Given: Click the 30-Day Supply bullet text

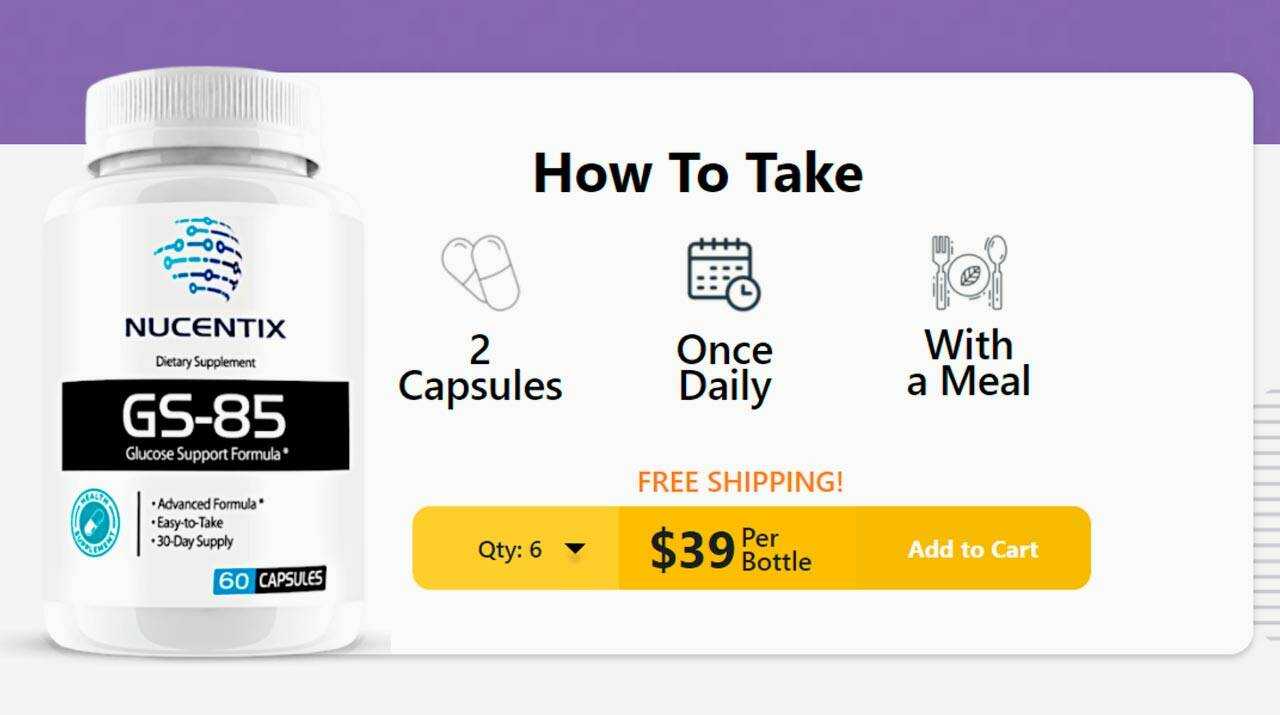Looking at the screenshot, I should [x=192, y=541].
